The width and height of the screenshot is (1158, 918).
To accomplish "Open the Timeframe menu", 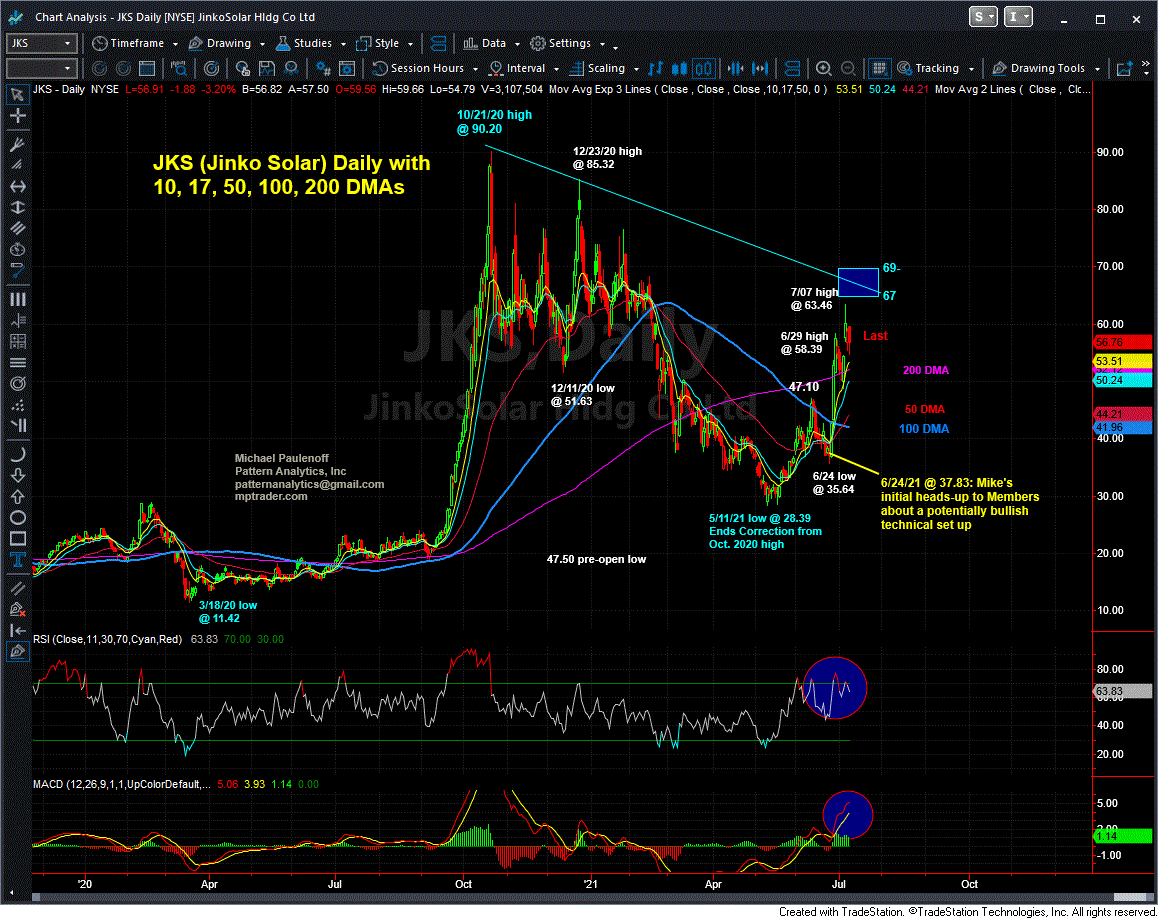I will click(x=135, y=44).
